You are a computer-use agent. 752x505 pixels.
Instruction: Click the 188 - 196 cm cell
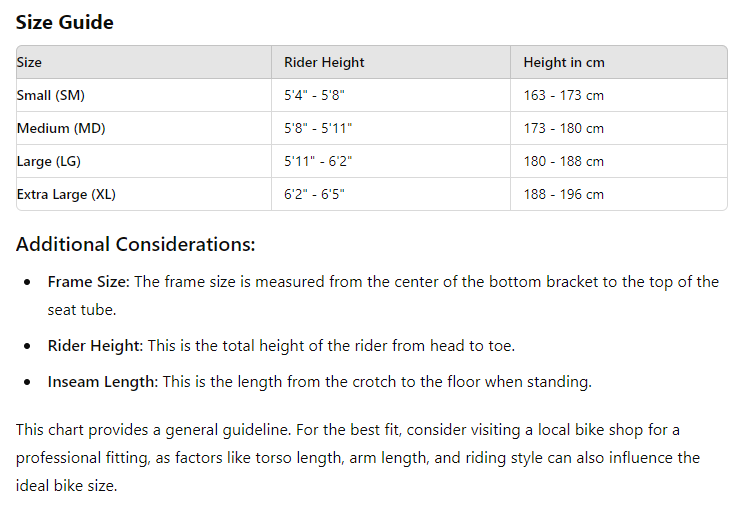564,194
